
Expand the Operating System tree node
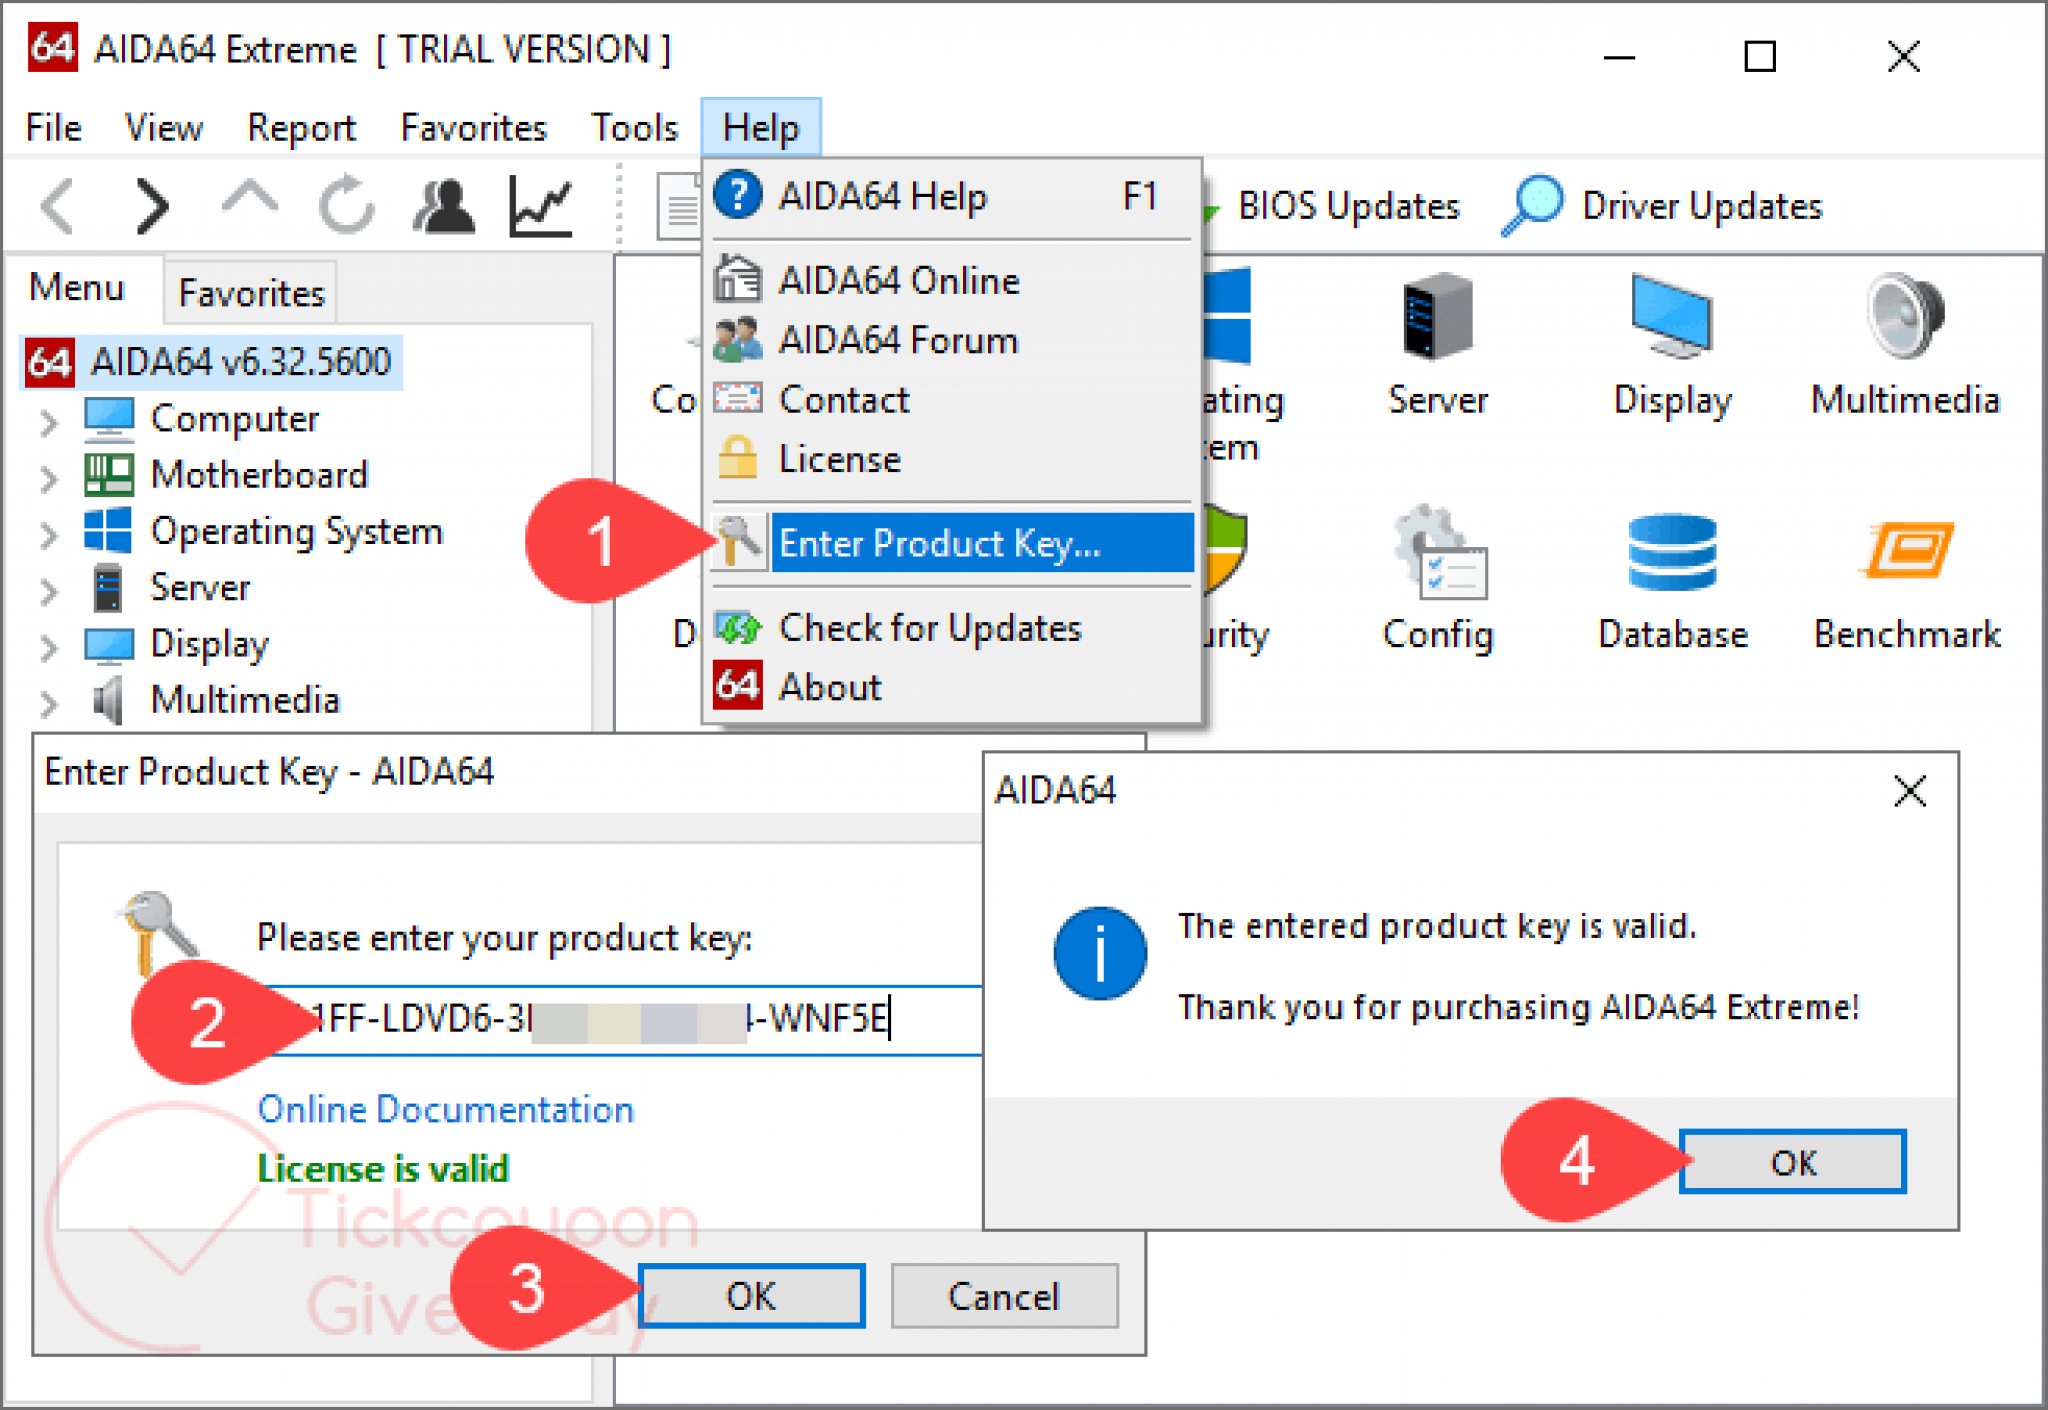(x=48, y=535)
